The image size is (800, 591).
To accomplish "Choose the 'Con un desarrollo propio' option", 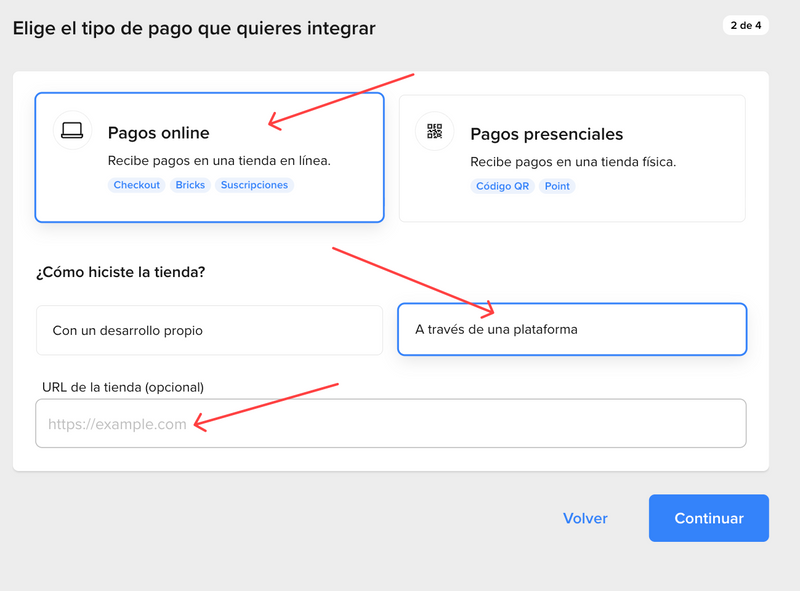I will pos(209,330).
